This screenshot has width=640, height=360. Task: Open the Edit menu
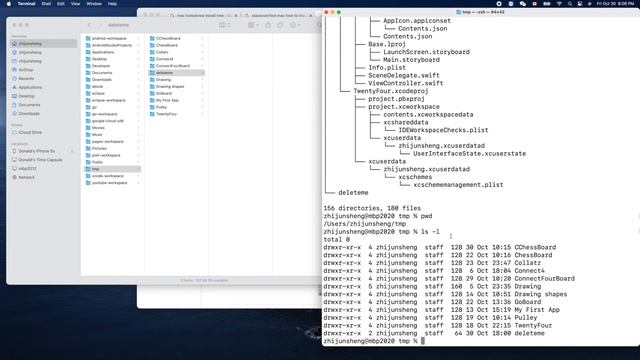click(61, 4)
